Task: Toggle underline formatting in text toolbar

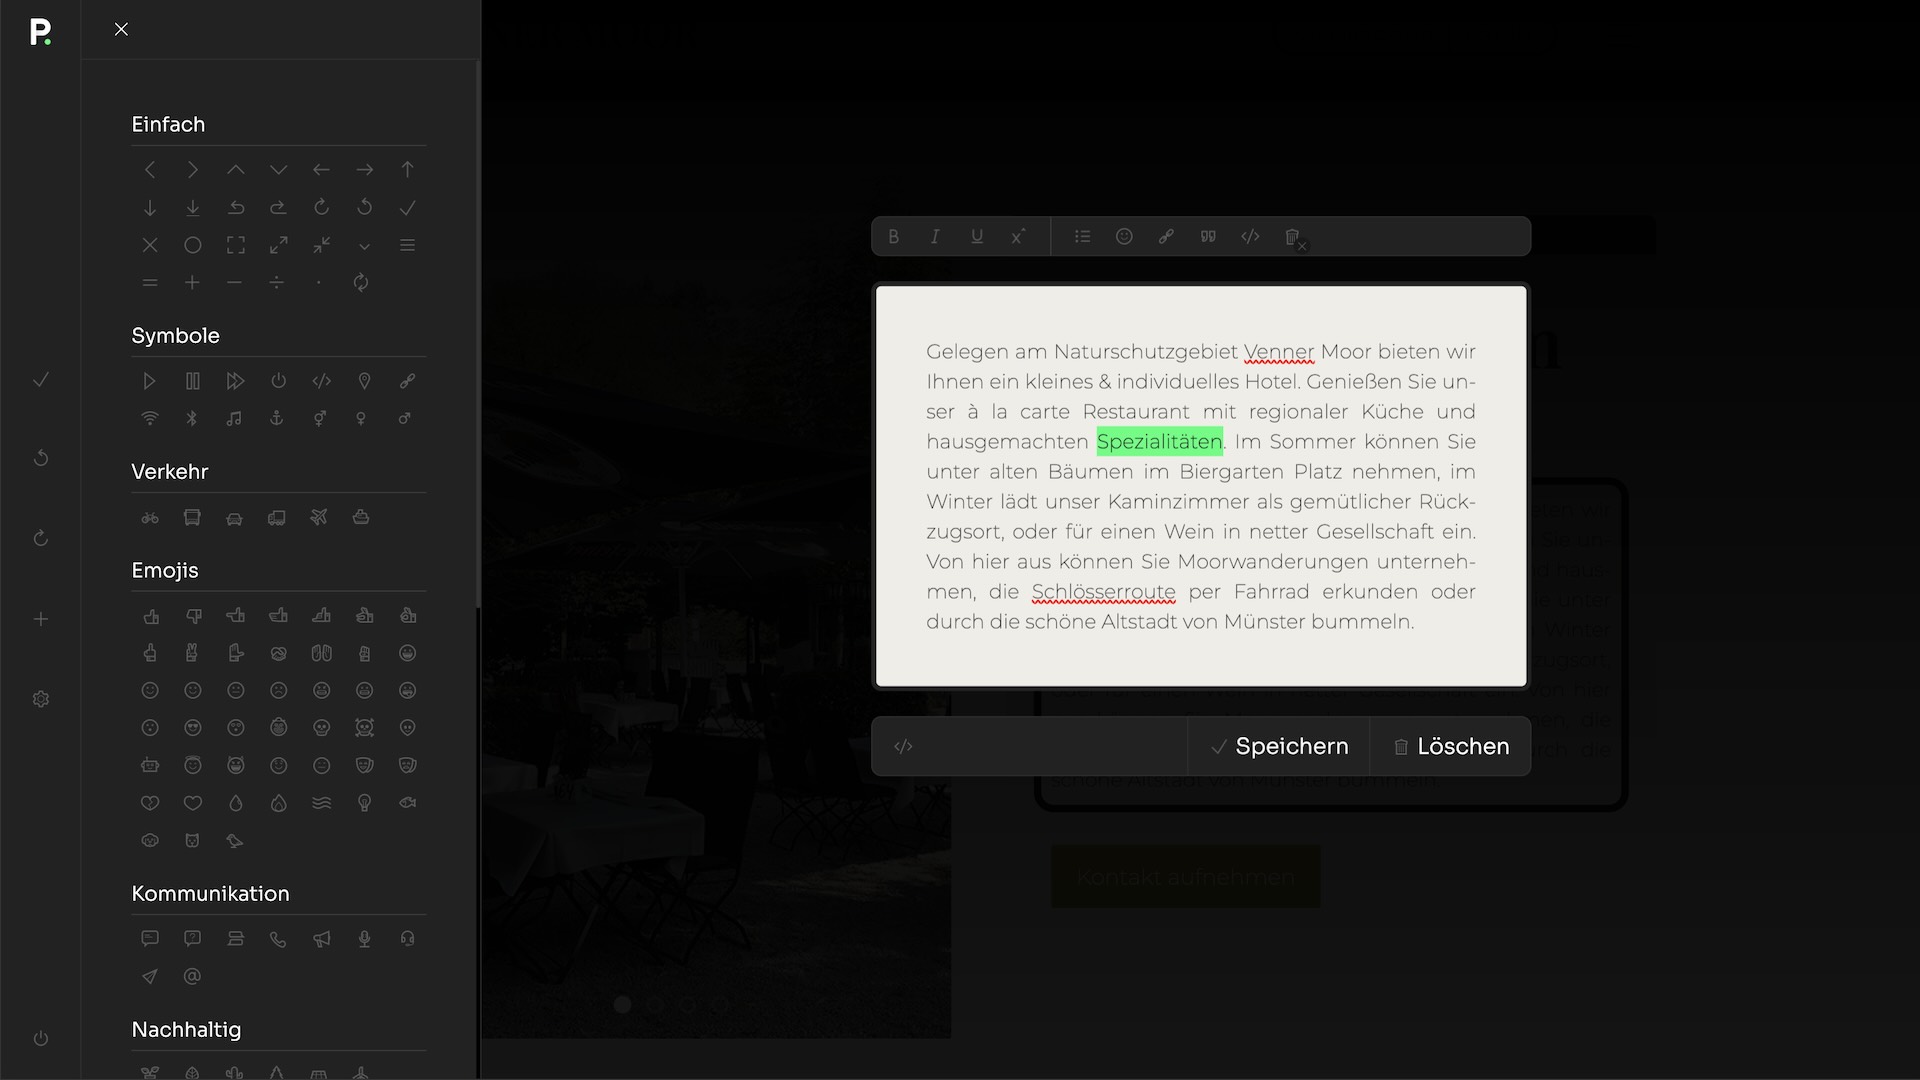Action: (977, 237)
